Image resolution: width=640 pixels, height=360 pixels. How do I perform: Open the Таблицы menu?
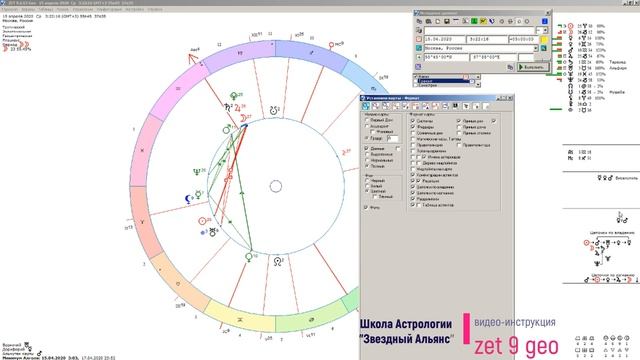point(46,9)
